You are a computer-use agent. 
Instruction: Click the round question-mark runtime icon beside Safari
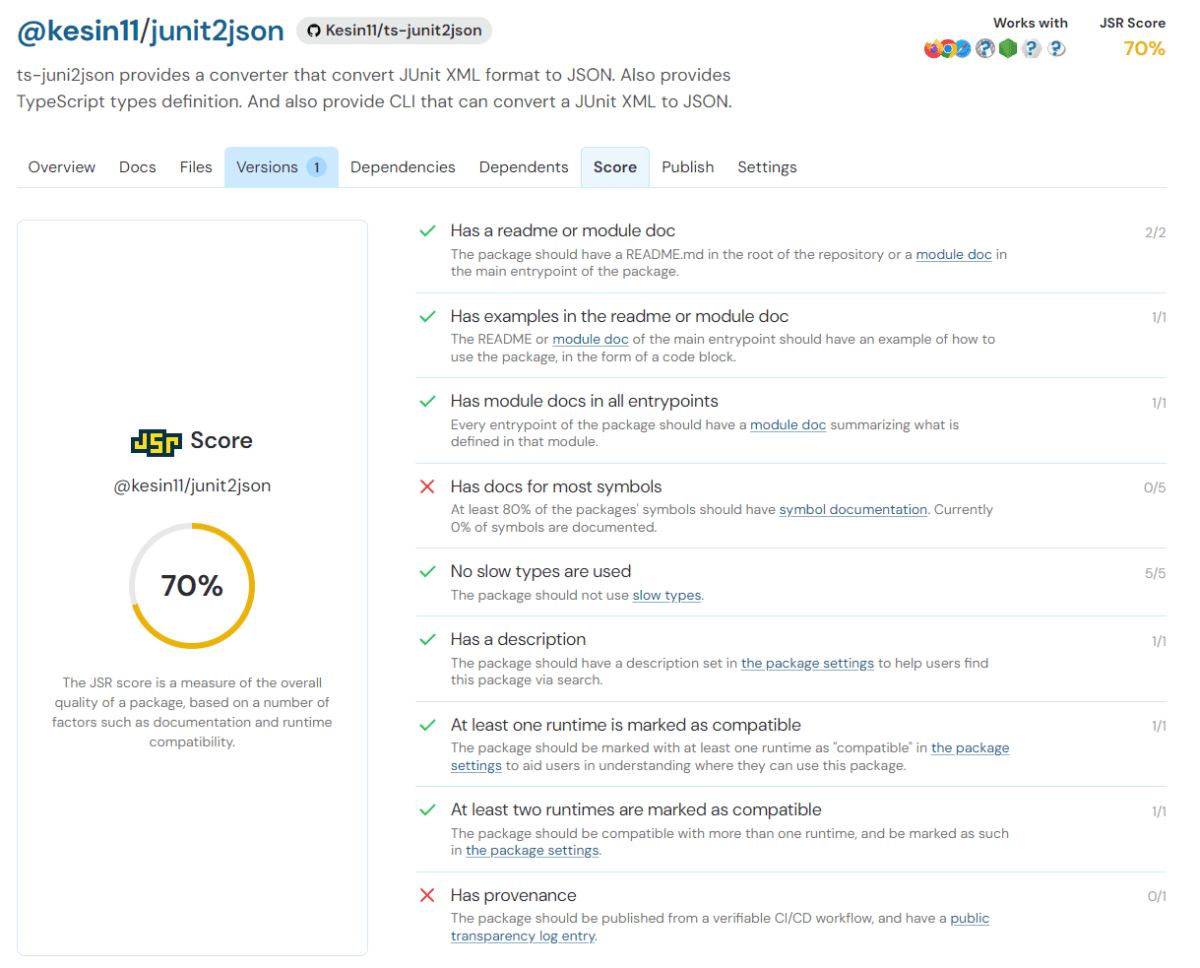point(985,48)
